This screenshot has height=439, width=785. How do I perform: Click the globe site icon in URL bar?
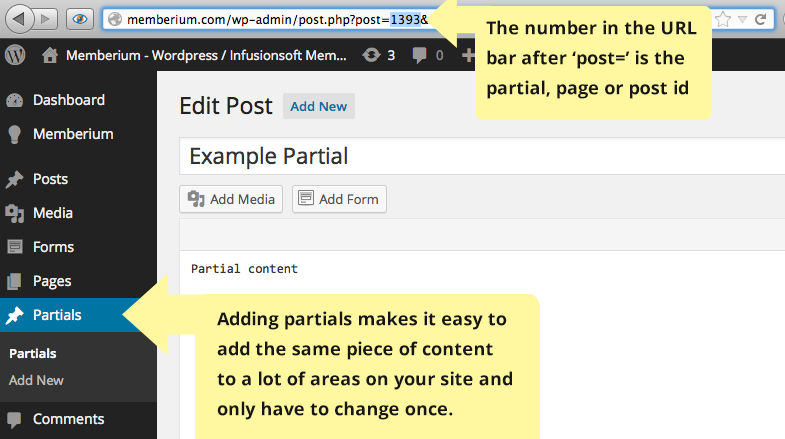pyautogui.click(x=115, y=19)
